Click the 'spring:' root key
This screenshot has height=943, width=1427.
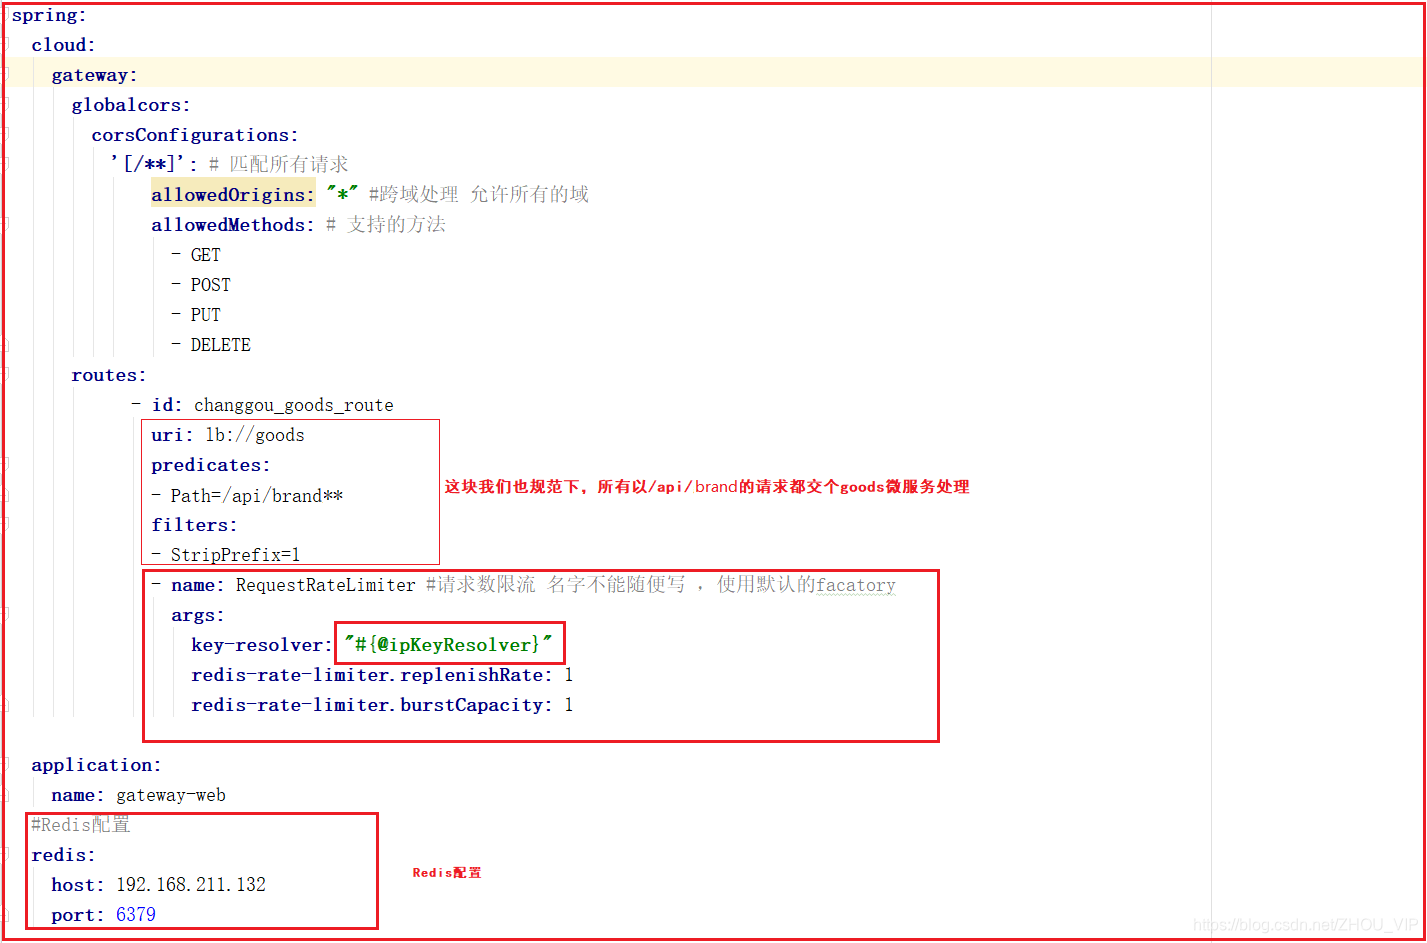[49, 15]
